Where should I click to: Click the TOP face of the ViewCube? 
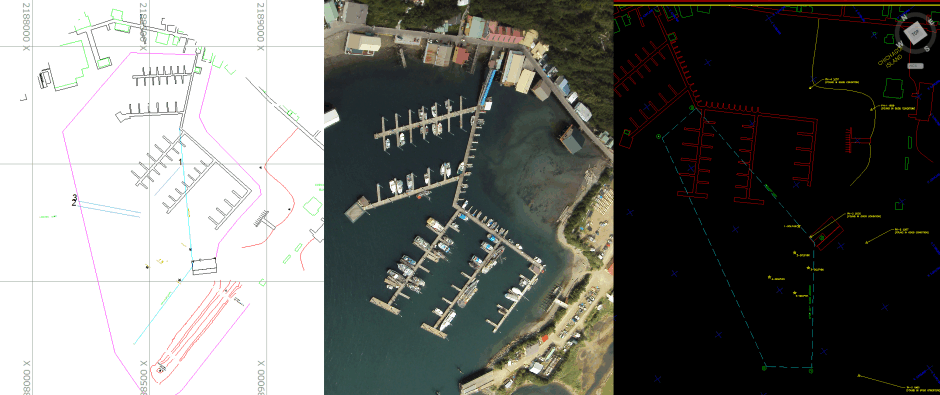(x=915, y=33)
